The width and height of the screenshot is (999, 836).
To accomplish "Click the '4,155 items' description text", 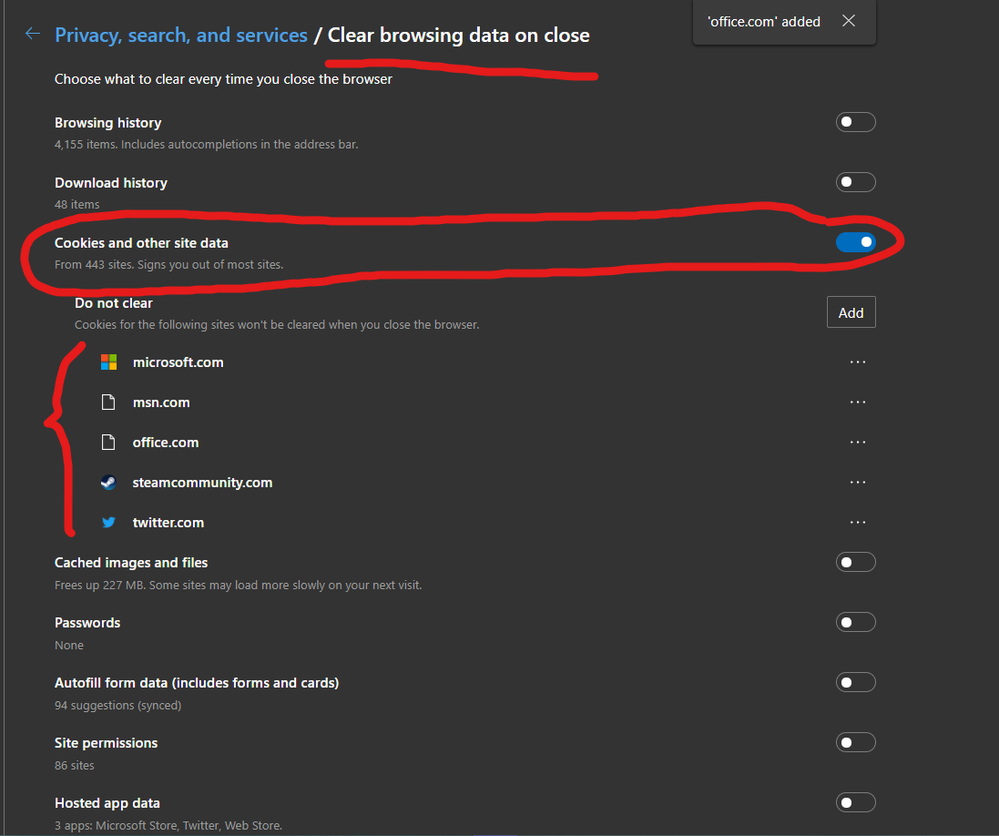I will [206, 144].
